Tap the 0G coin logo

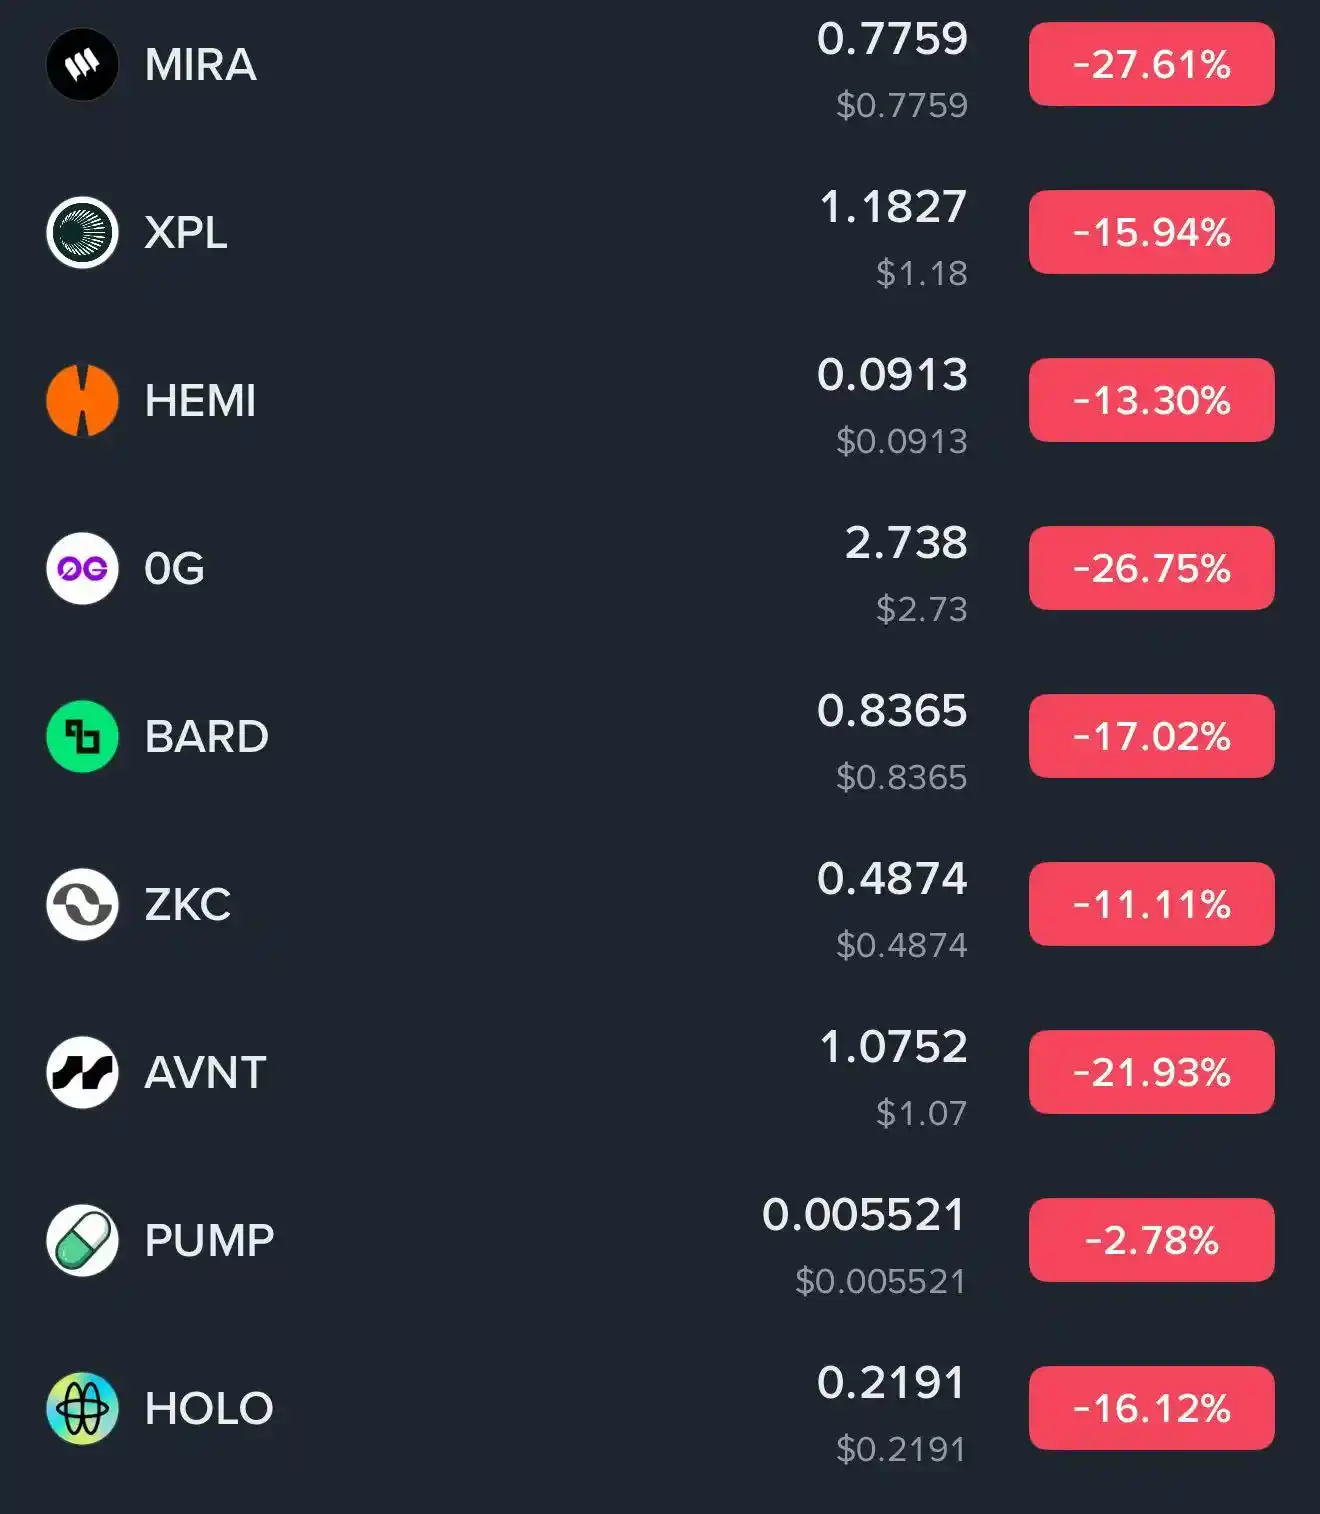click(x=82, y=569)
